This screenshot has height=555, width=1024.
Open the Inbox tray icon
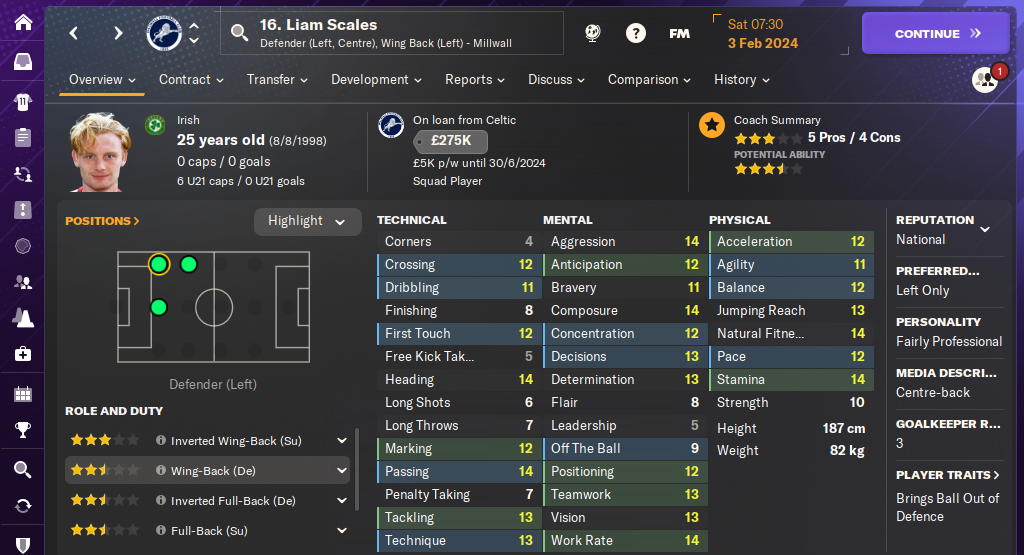click(22, 62)
